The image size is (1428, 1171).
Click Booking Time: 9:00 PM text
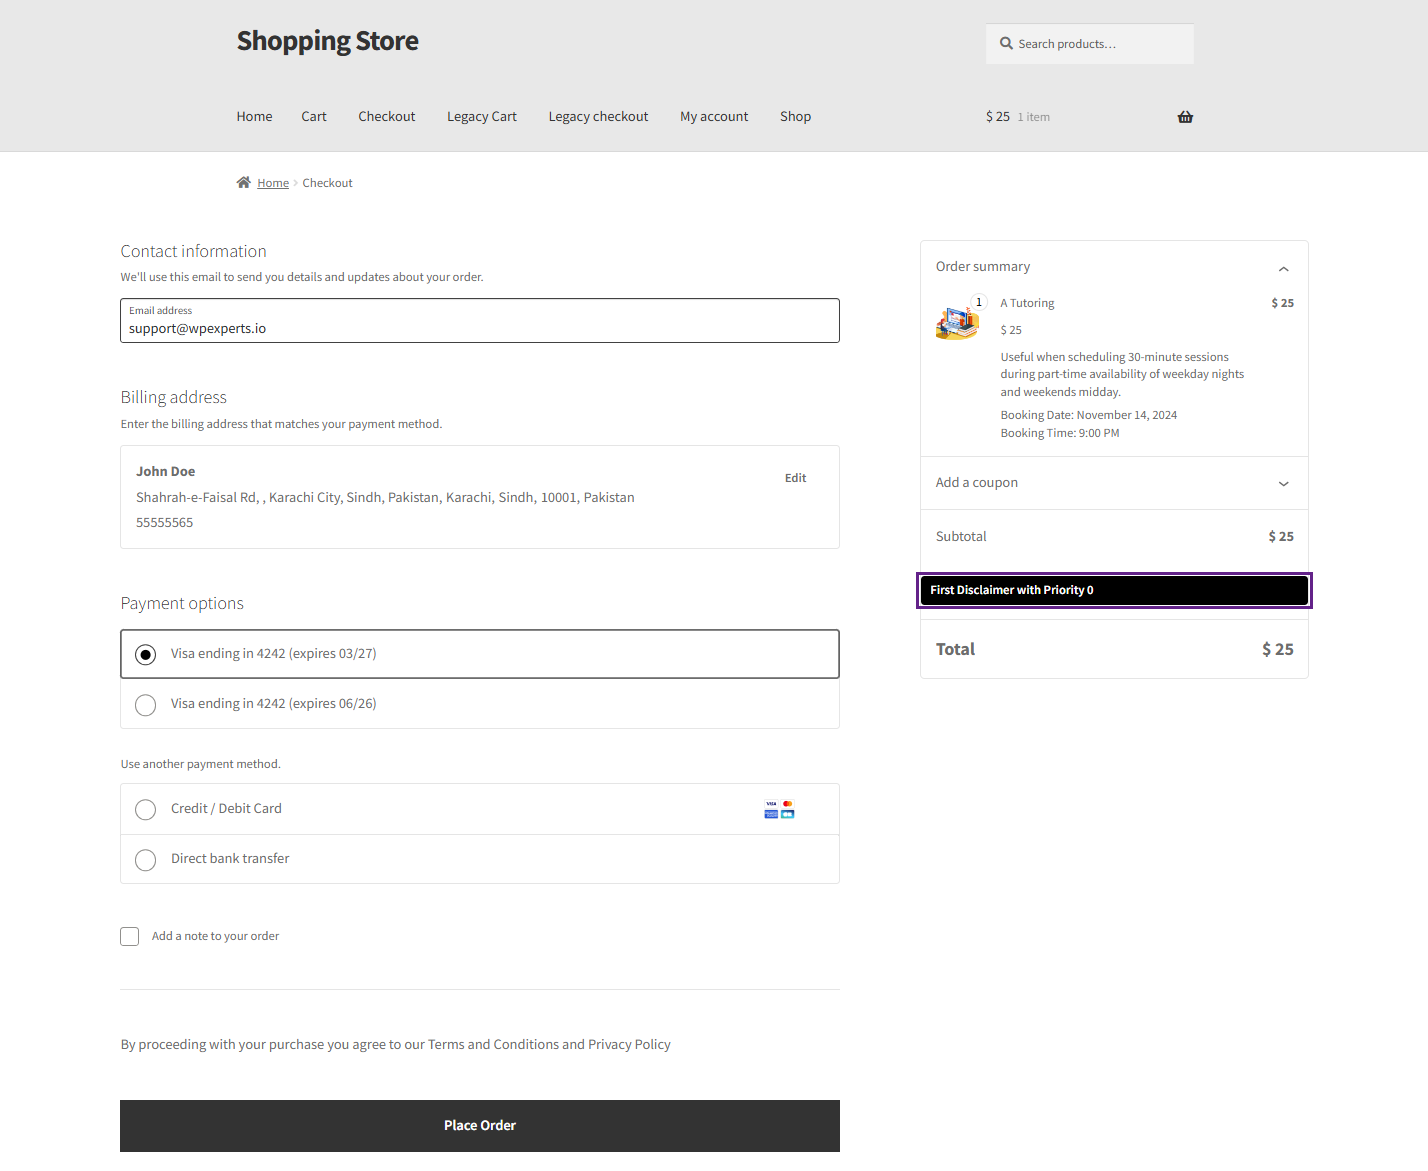pos(1059,433)
